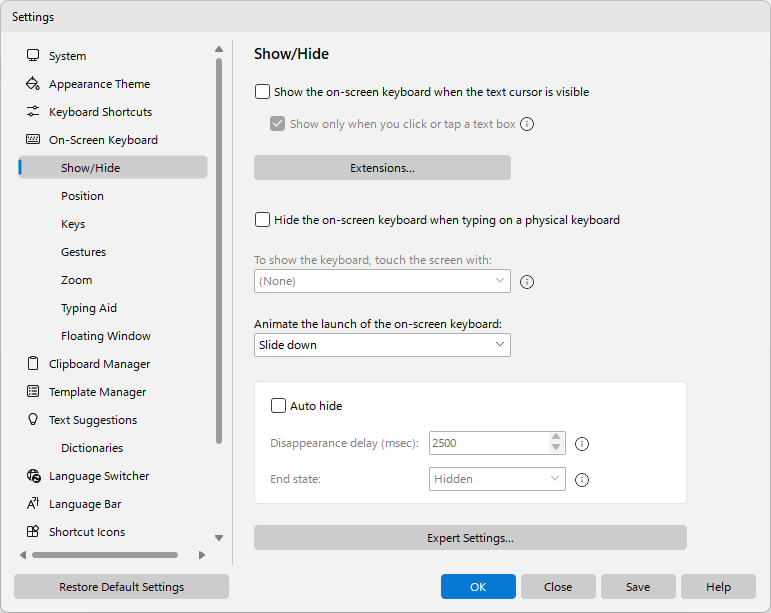The width and height of the screenshot is (771, 613).
Task: Open Language Bar settings
Action: [x=85, y=504]
